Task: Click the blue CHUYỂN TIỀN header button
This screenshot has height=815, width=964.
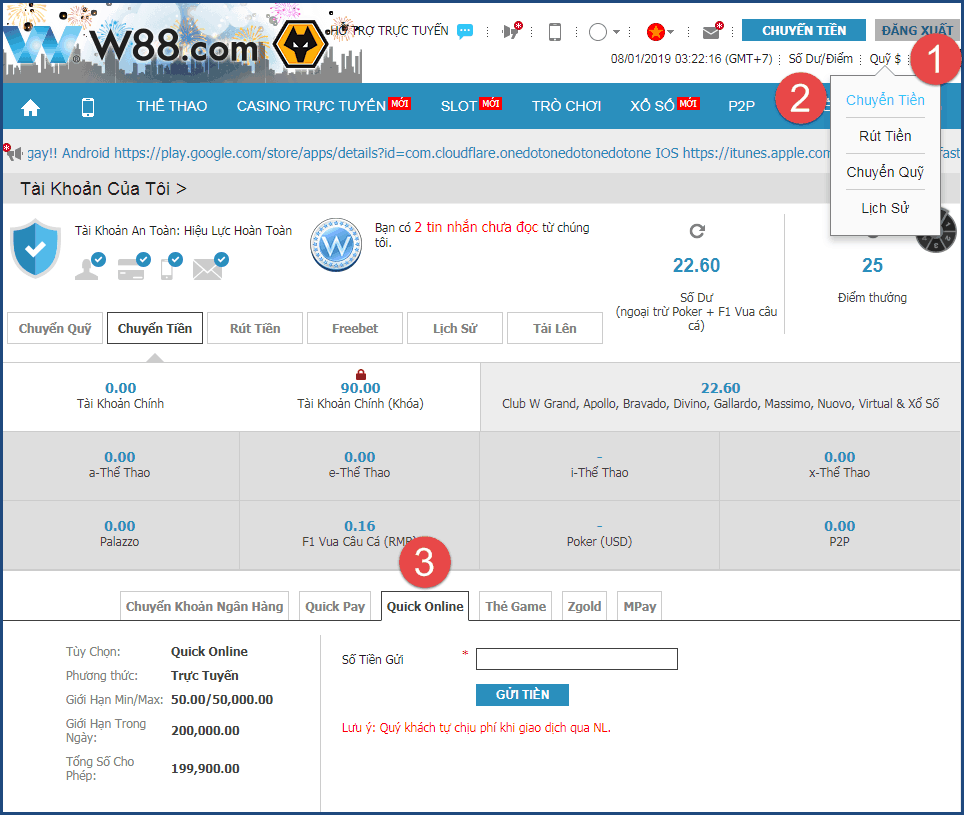Action: tap(804, 30)
